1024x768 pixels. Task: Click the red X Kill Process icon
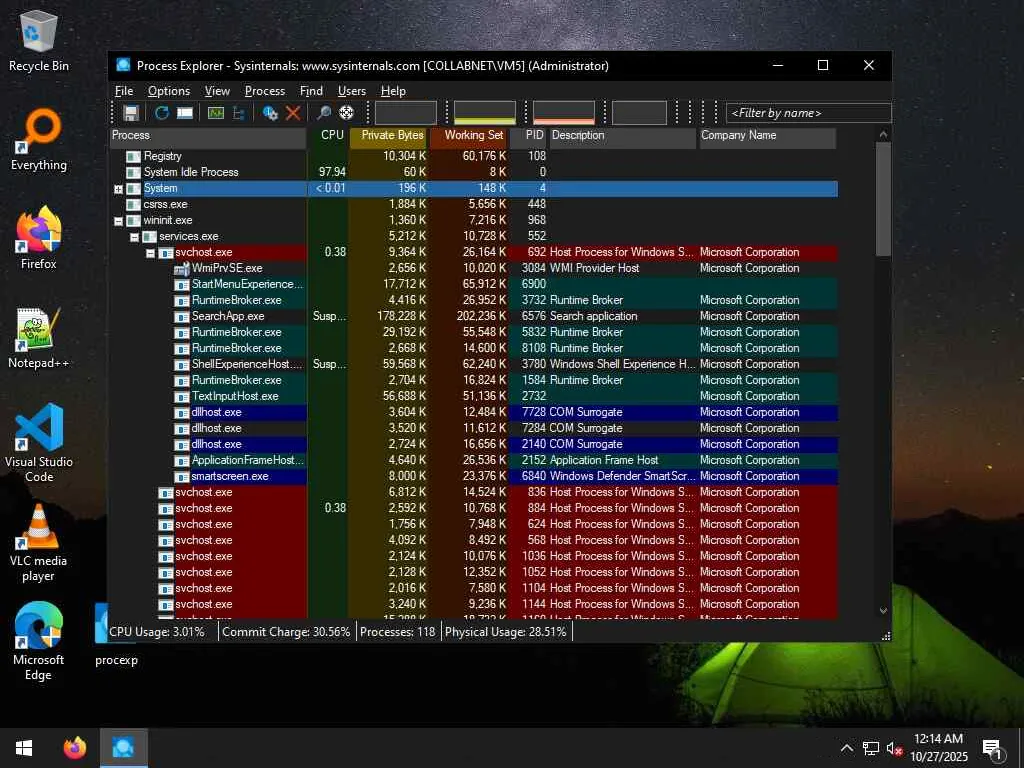[293, 113]
